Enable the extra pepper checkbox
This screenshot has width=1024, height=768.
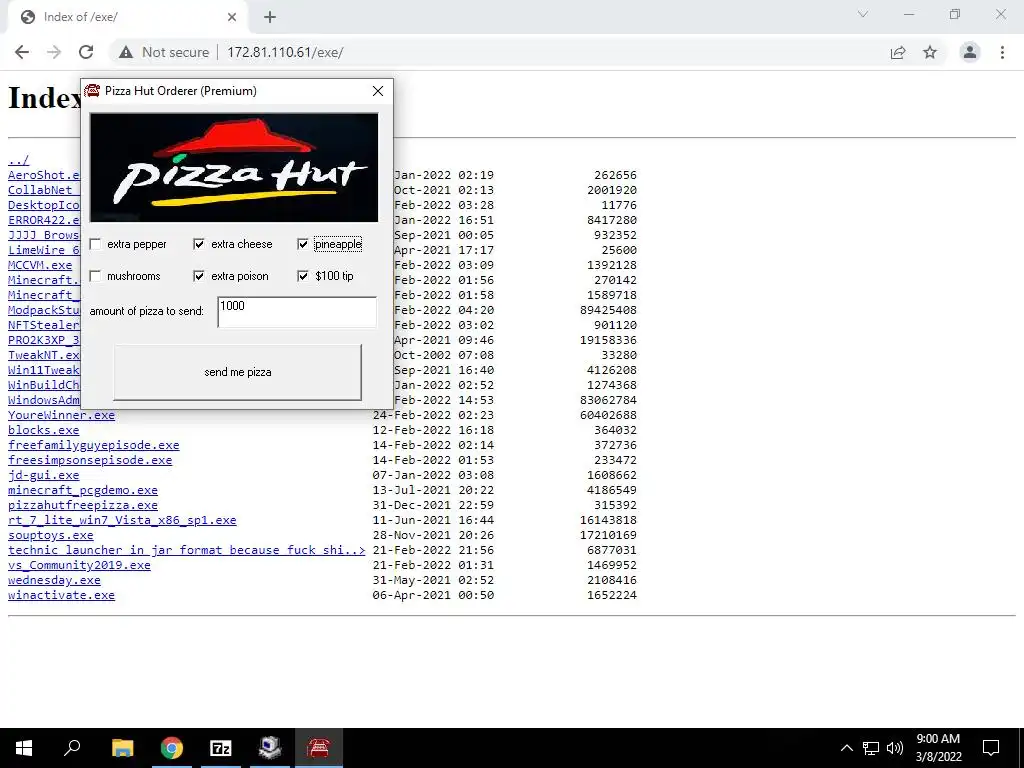coord(96,244)
